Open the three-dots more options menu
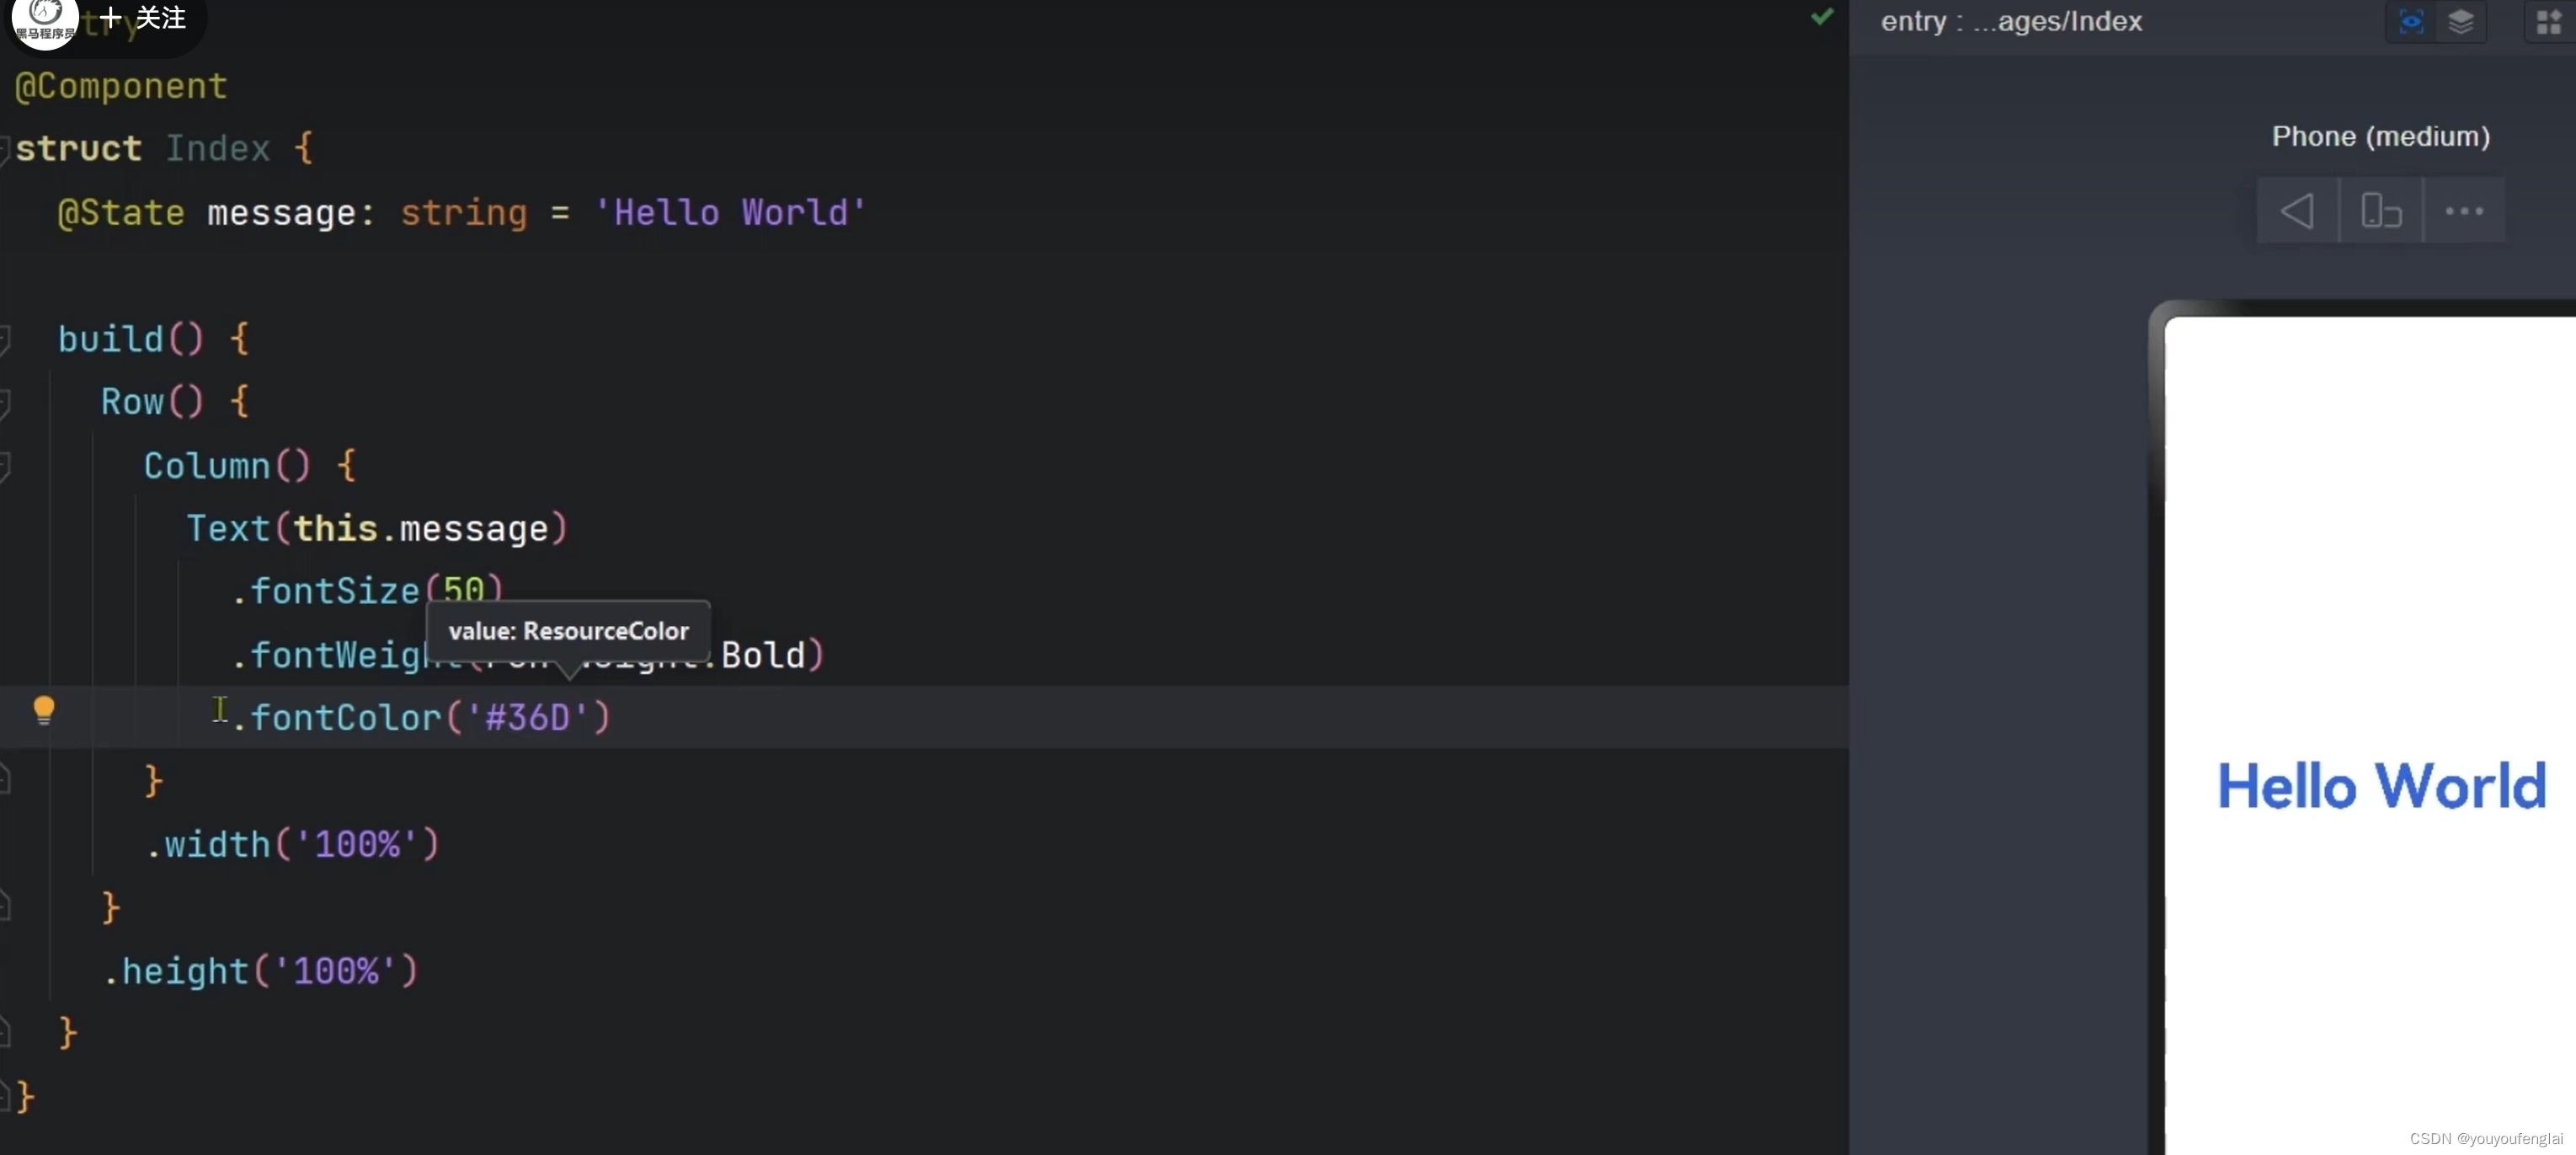This screenshot has height=1155, width=2576. (2464, 211)
